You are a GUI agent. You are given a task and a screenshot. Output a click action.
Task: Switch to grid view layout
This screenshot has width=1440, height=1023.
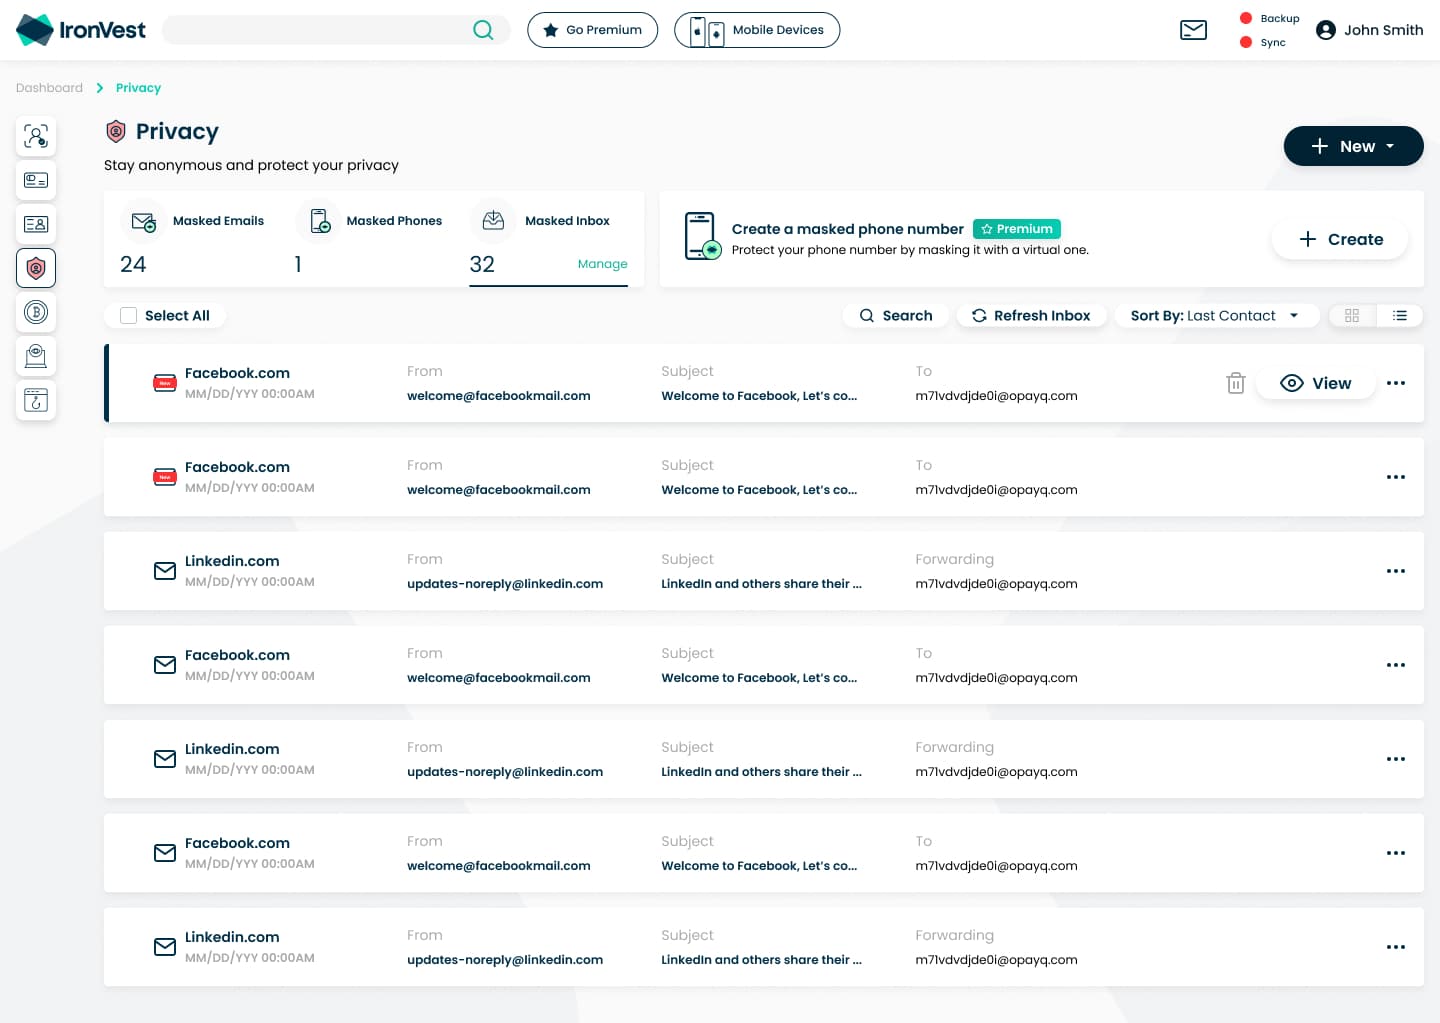(1352, 315)
